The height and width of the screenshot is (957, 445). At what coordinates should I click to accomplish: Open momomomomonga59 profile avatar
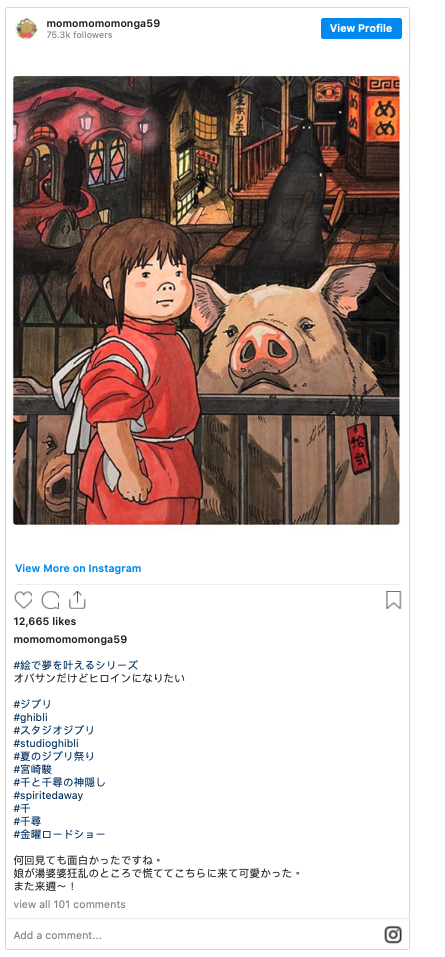coord(26,28)
